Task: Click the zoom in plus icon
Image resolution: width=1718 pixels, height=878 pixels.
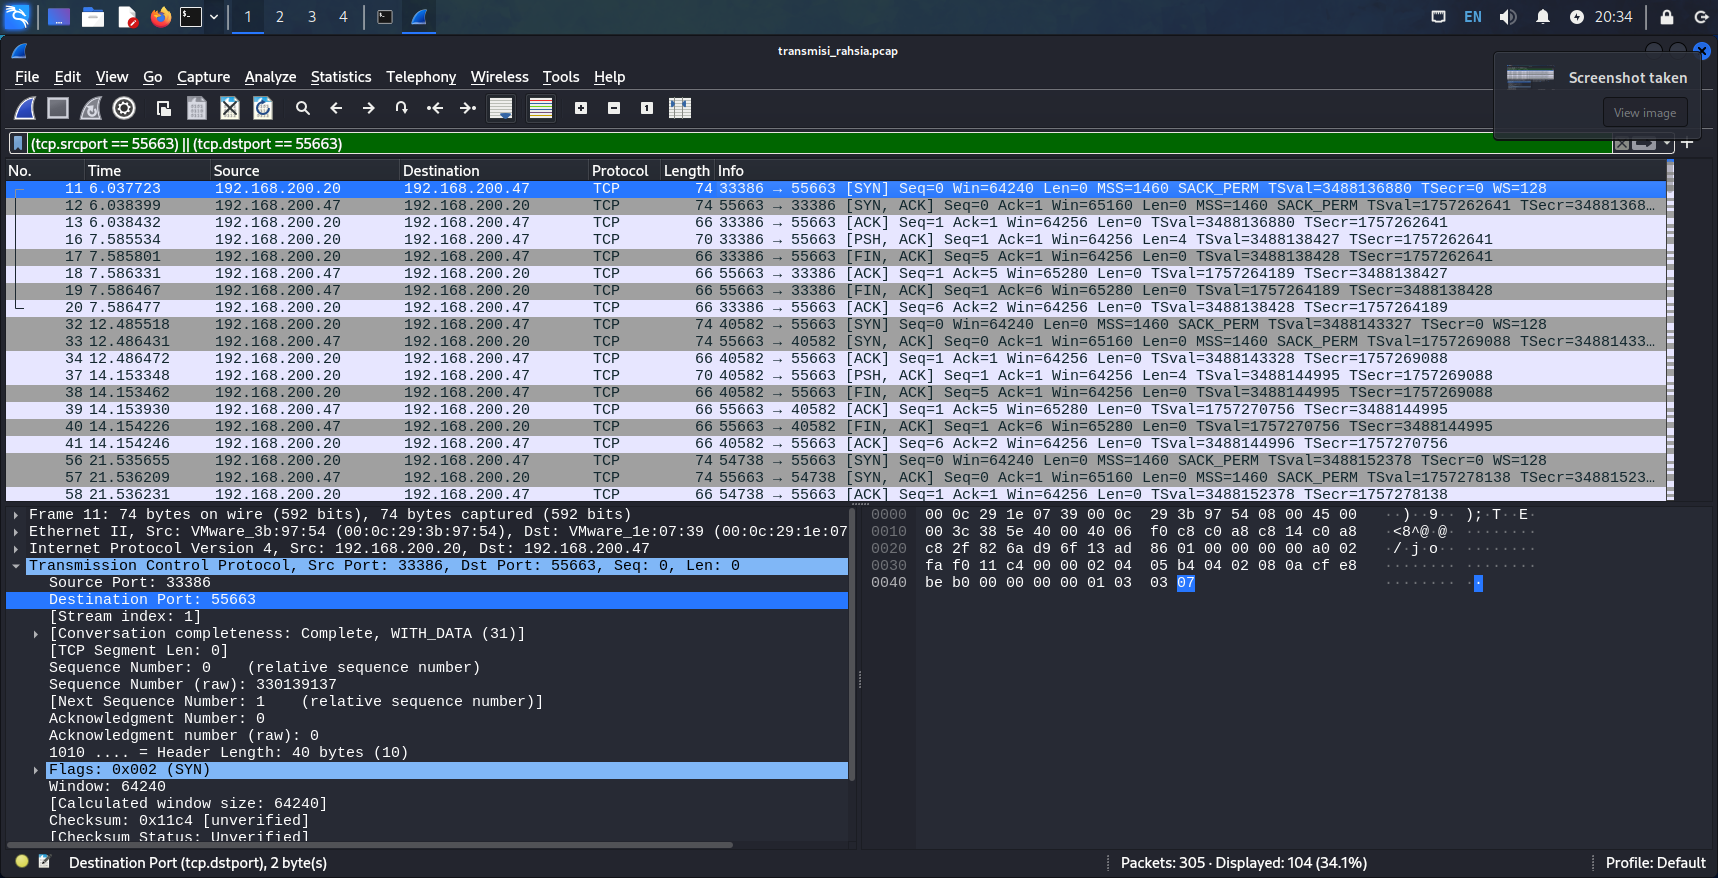Action: pos(581,108)
